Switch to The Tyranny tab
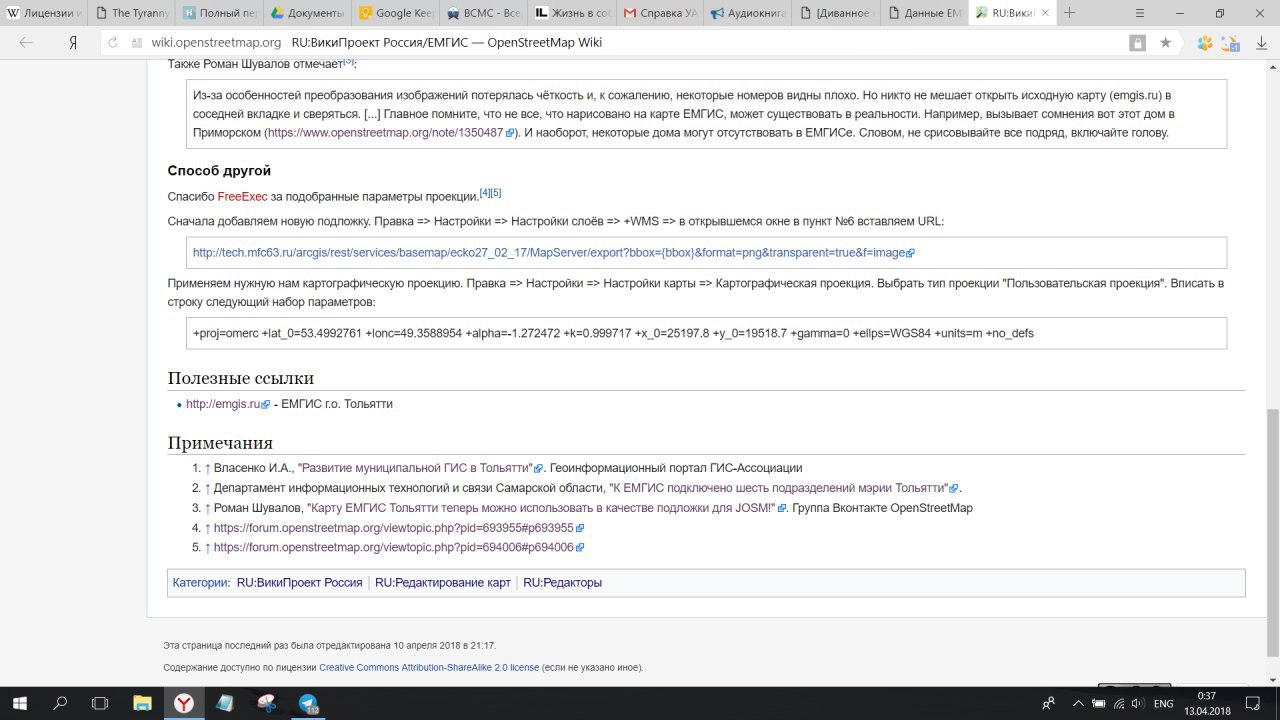Image resolution: width=1280 pixels, height=720 pixels. pos(133,13)
